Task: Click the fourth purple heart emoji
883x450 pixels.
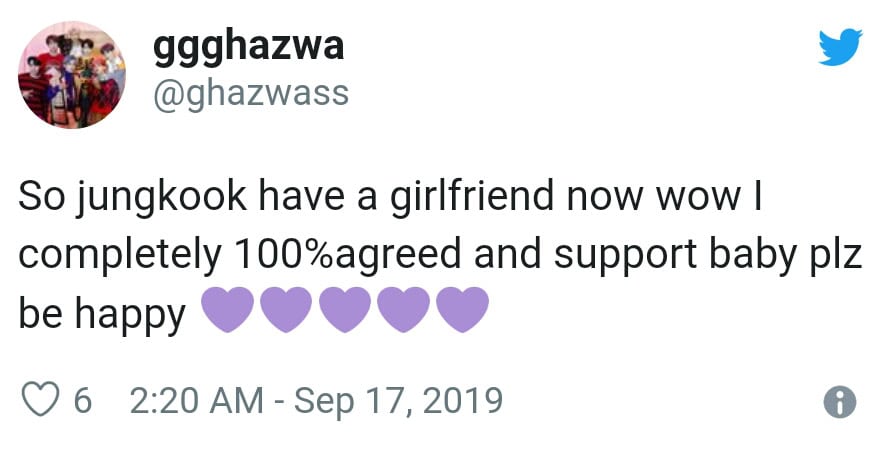Action: pyautogui.click(x=403, y=310)
